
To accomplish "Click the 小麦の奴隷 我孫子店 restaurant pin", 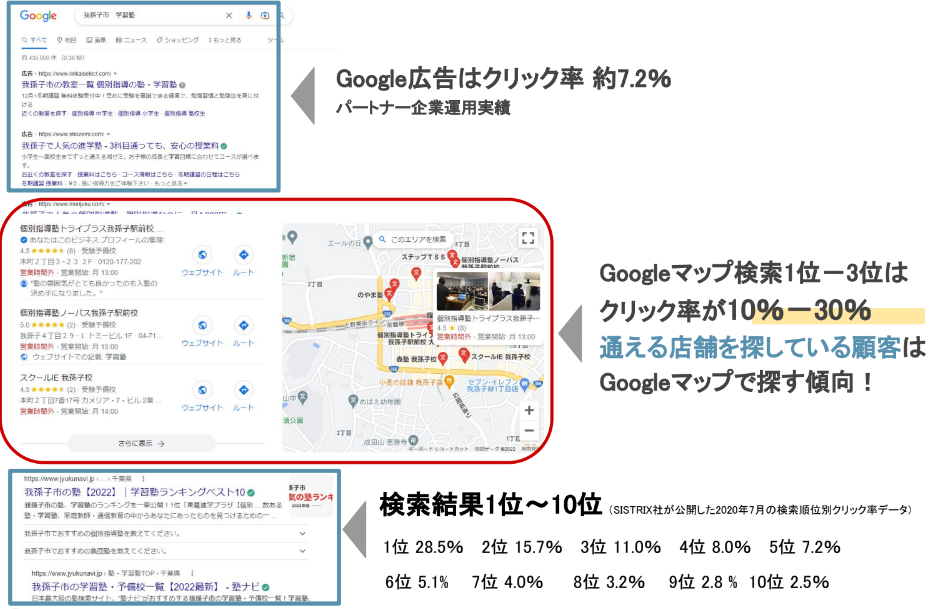I will pyautogui.click(x=450, y=381).
